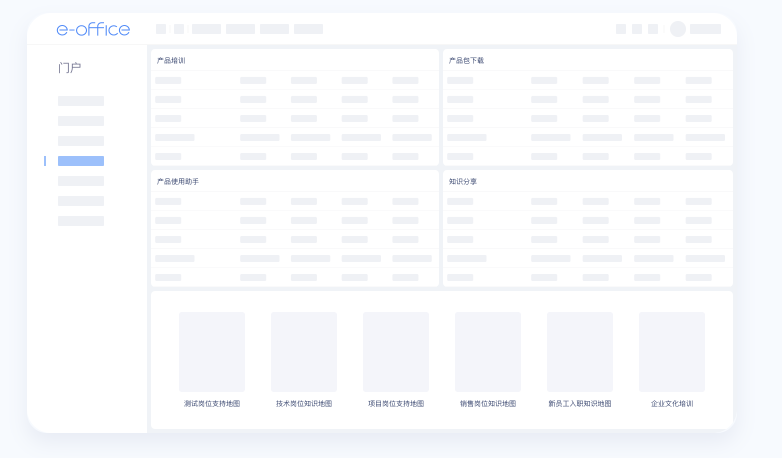The height and width of the screenshot is (458, 782).
Task: Click the 新员工入职知识地图 label
Action: pos(580,404)
